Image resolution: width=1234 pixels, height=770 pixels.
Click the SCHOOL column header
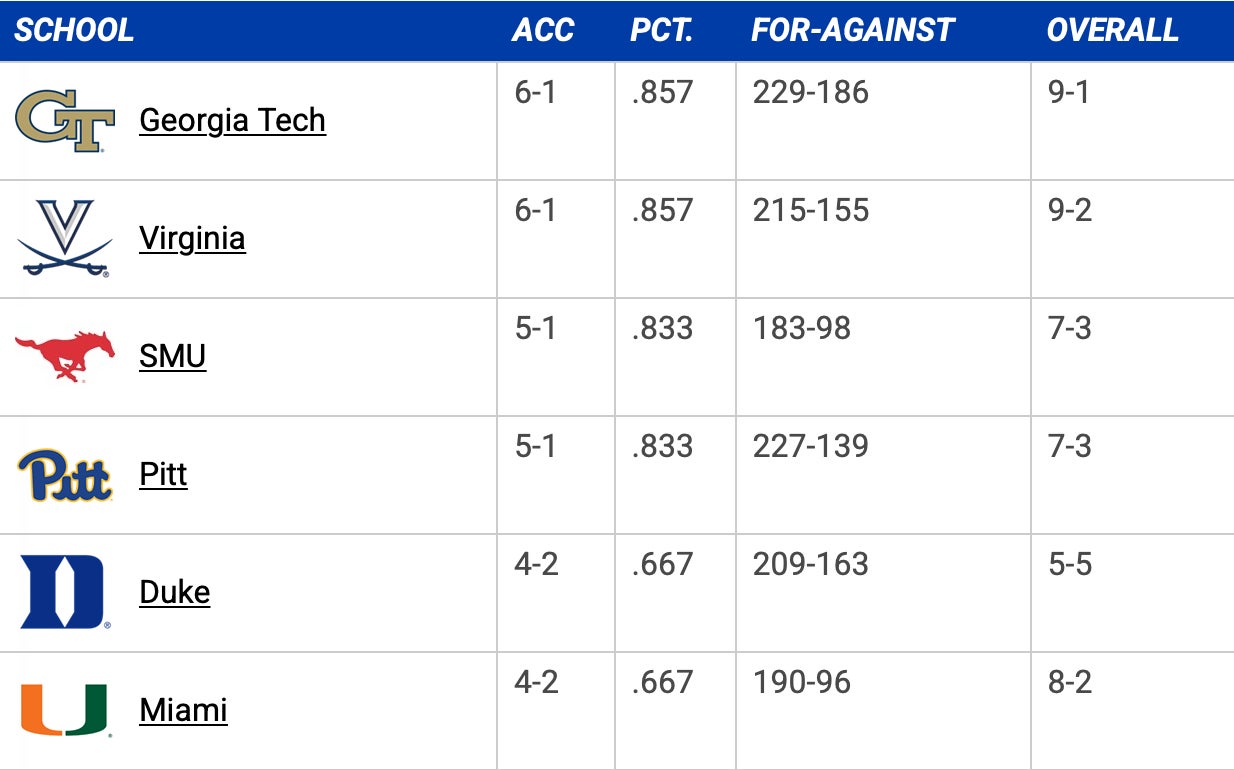[x=74, y=30]
